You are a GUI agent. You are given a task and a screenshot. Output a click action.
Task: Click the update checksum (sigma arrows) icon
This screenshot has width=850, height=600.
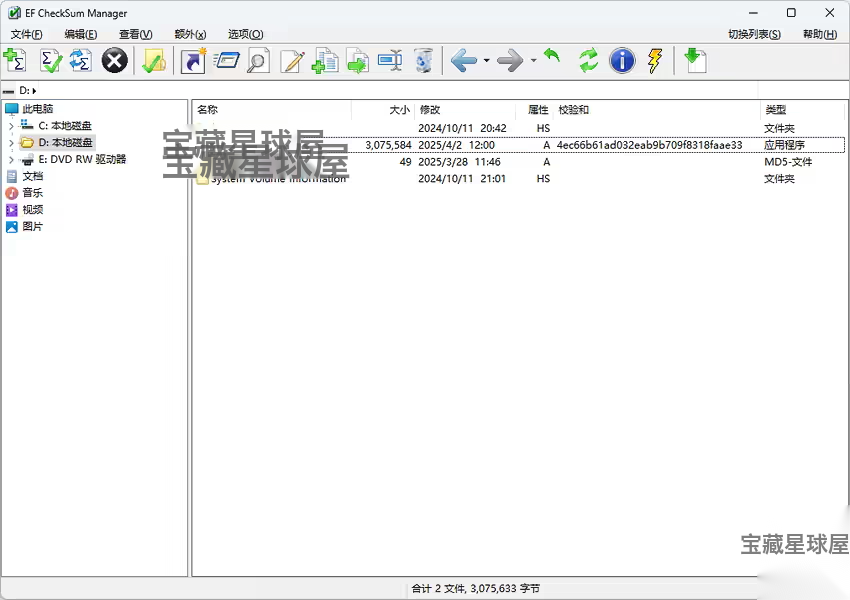[81, 60]
